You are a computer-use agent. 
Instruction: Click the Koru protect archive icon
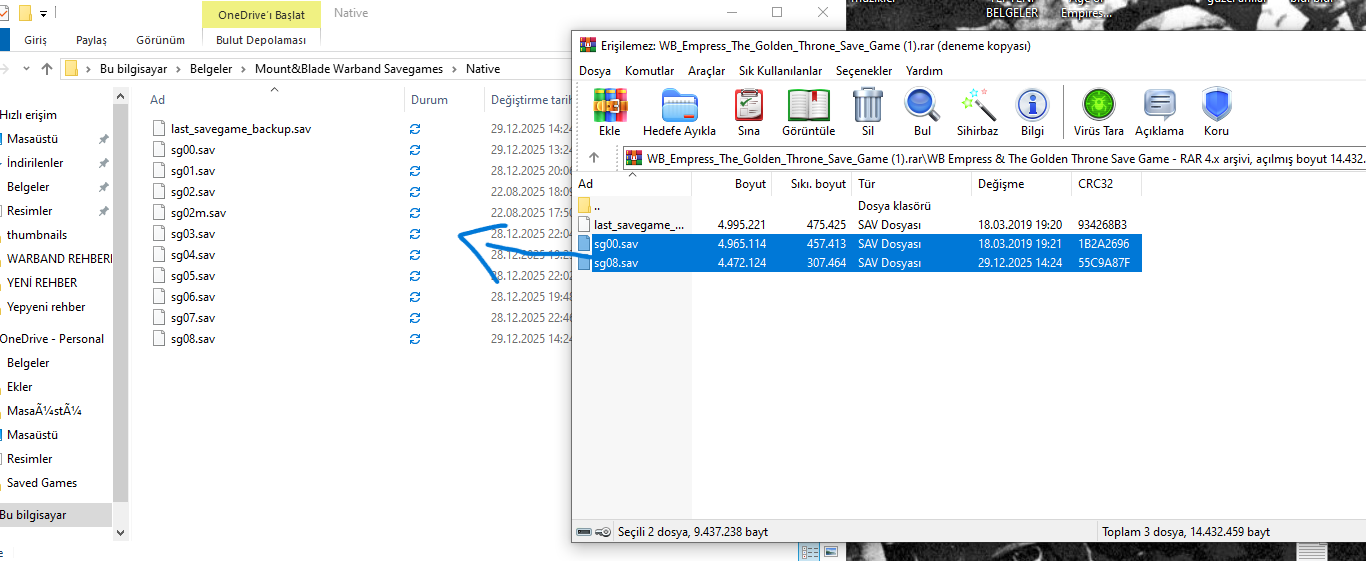click(x=1216, y=105)
